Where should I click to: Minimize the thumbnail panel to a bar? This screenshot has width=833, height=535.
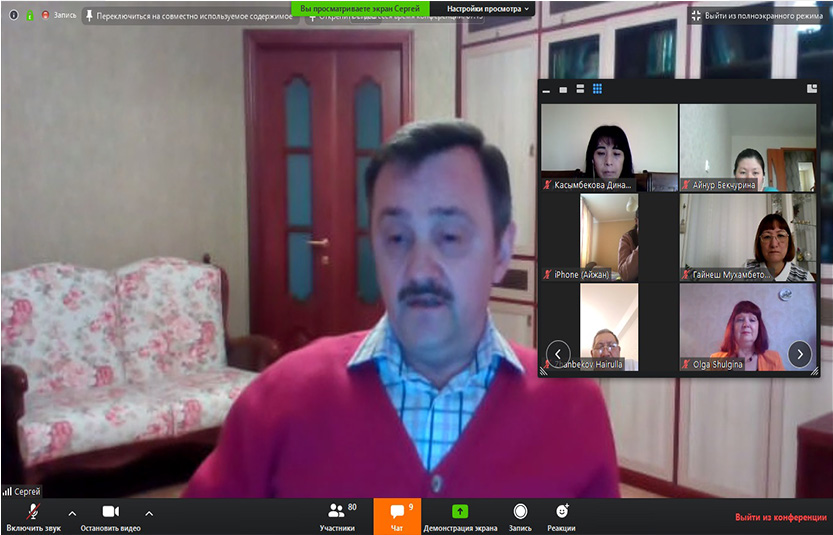[x=547, y=90]
